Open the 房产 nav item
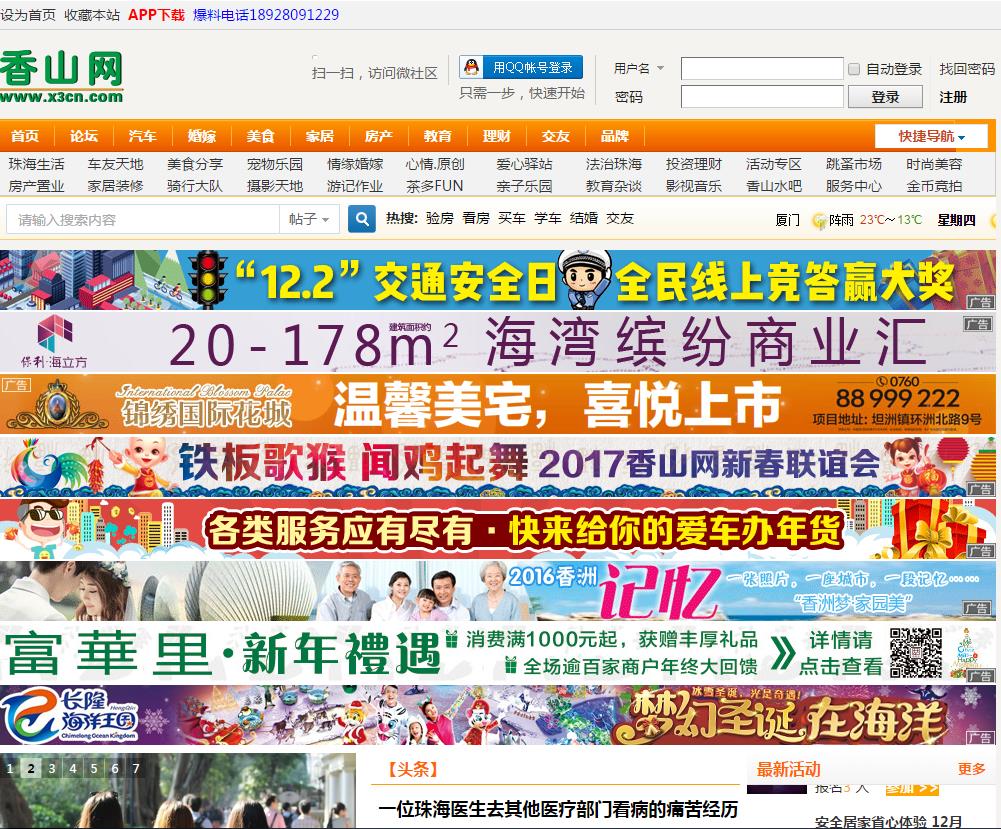1001x829 pixels. (379, 136)
